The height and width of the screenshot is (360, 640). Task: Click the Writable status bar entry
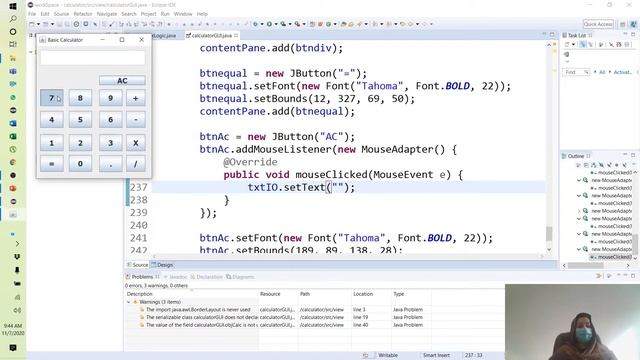pyautogui.click(x=388, y=356)
